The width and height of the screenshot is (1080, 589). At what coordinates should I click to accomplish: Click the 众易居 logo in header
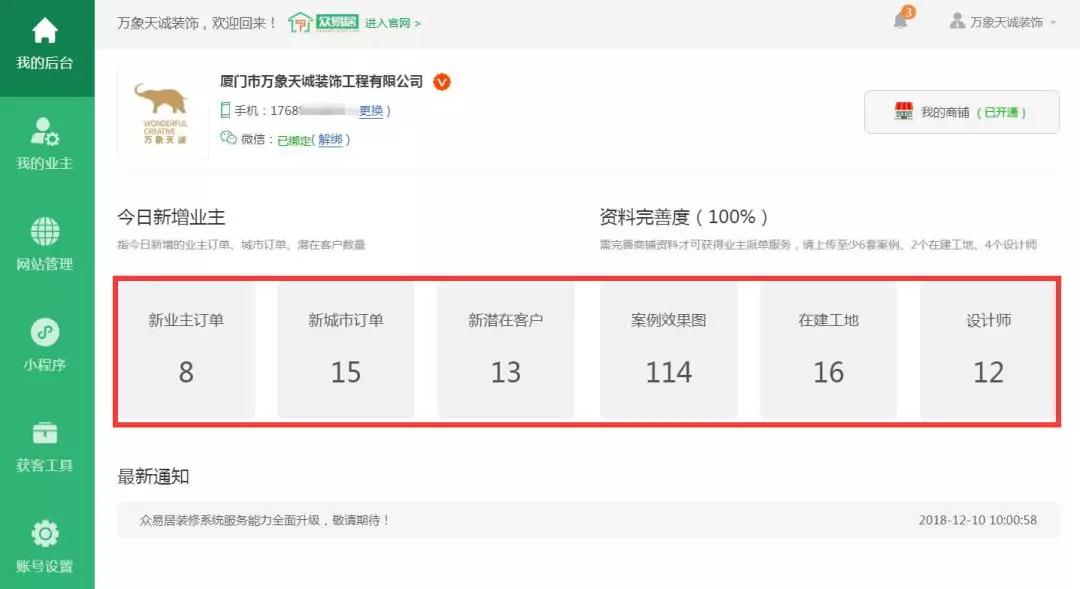323,22
